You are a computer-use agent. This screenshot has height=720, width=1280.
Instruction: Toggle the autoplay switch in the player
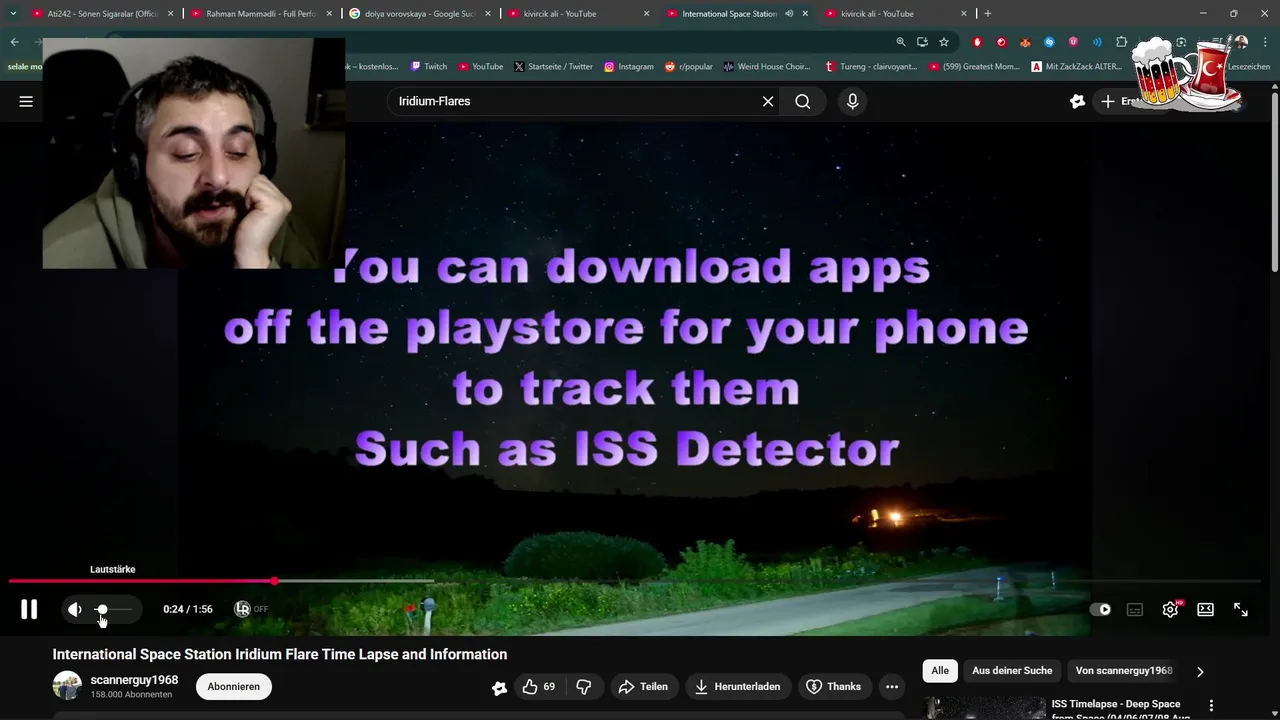1100,609
